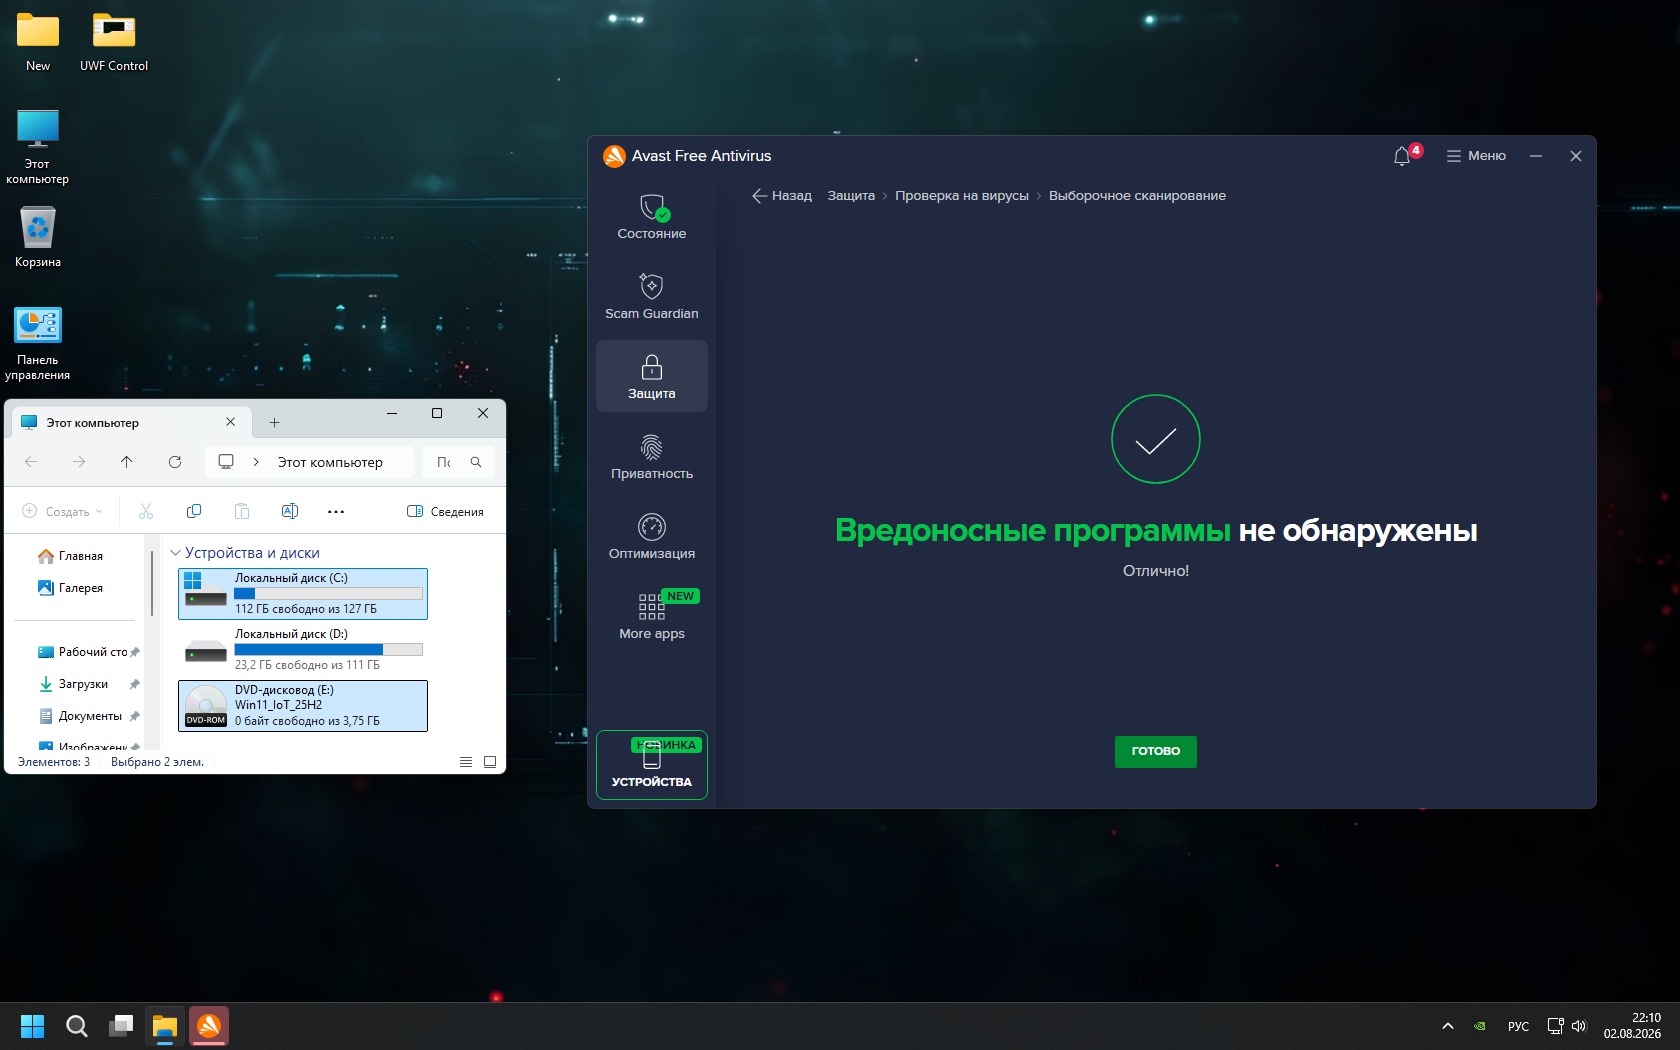The image size is (1680, 1050).
Task: Click the Этот компьютер address path
Action: tap(330, 462)
